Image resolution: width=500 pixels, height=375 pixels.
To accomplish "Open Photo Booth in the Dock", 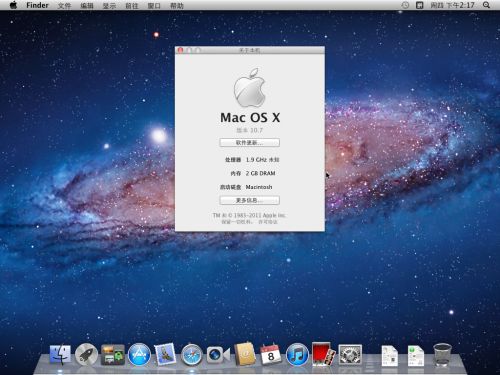I will point(323,354).
